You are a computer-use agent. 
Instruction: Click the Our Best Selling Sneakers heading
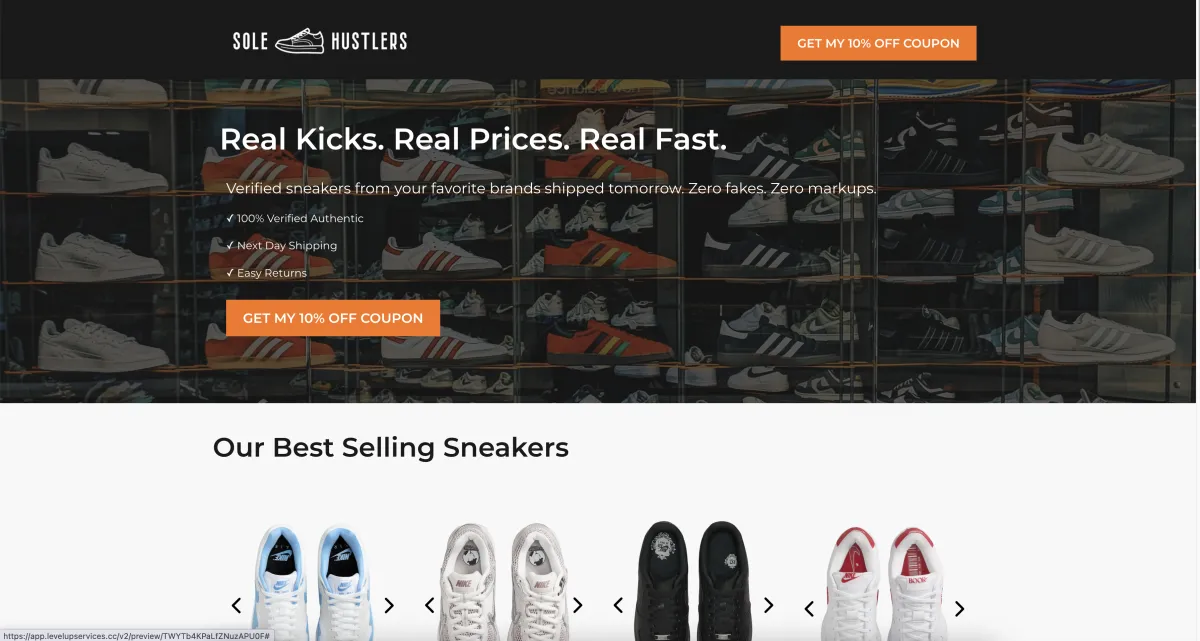click(391, 447)
